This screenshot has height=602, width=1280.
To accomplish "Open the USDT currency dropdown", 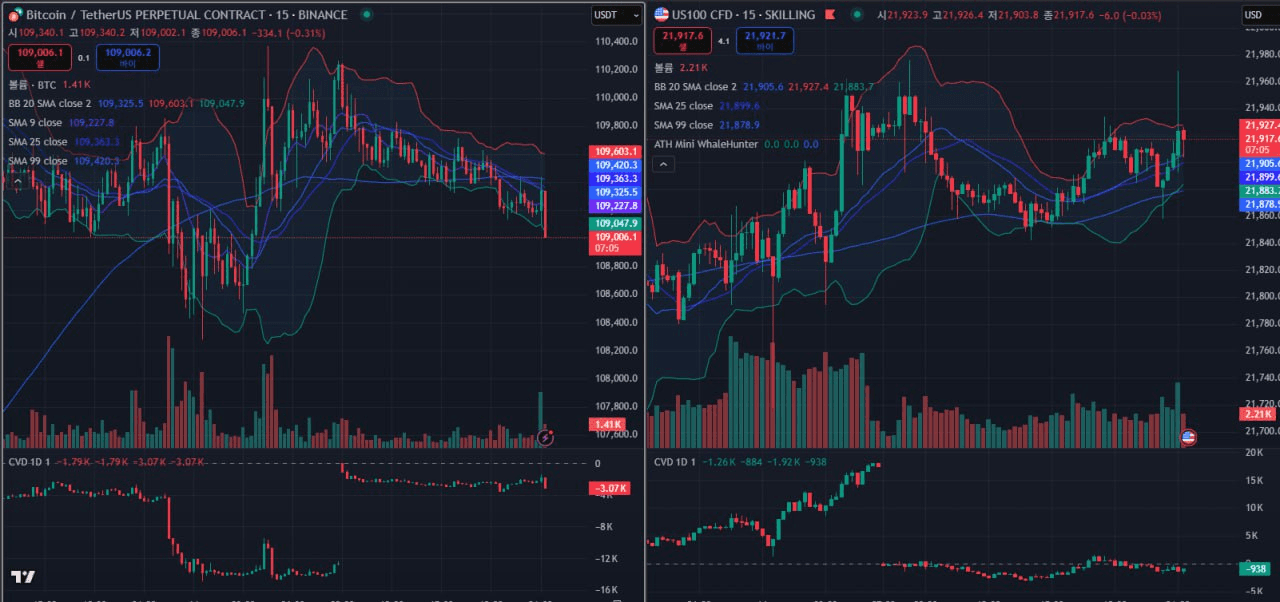I will point(613,14).
